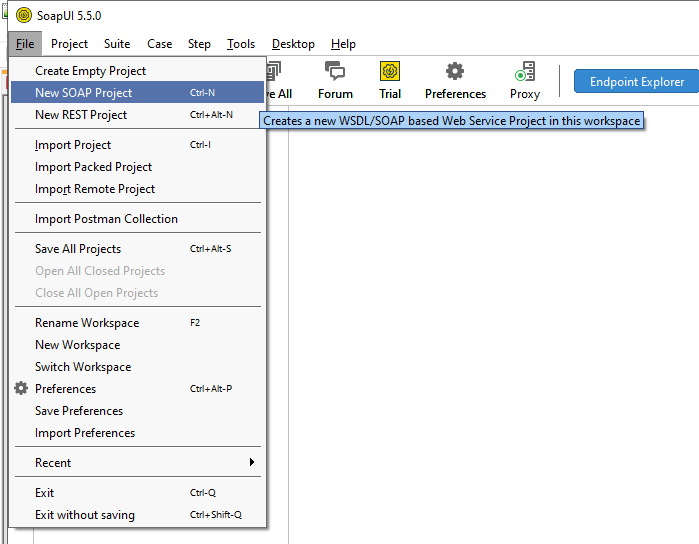
Task: Open the Tools menu
Action: coord(241,44)
